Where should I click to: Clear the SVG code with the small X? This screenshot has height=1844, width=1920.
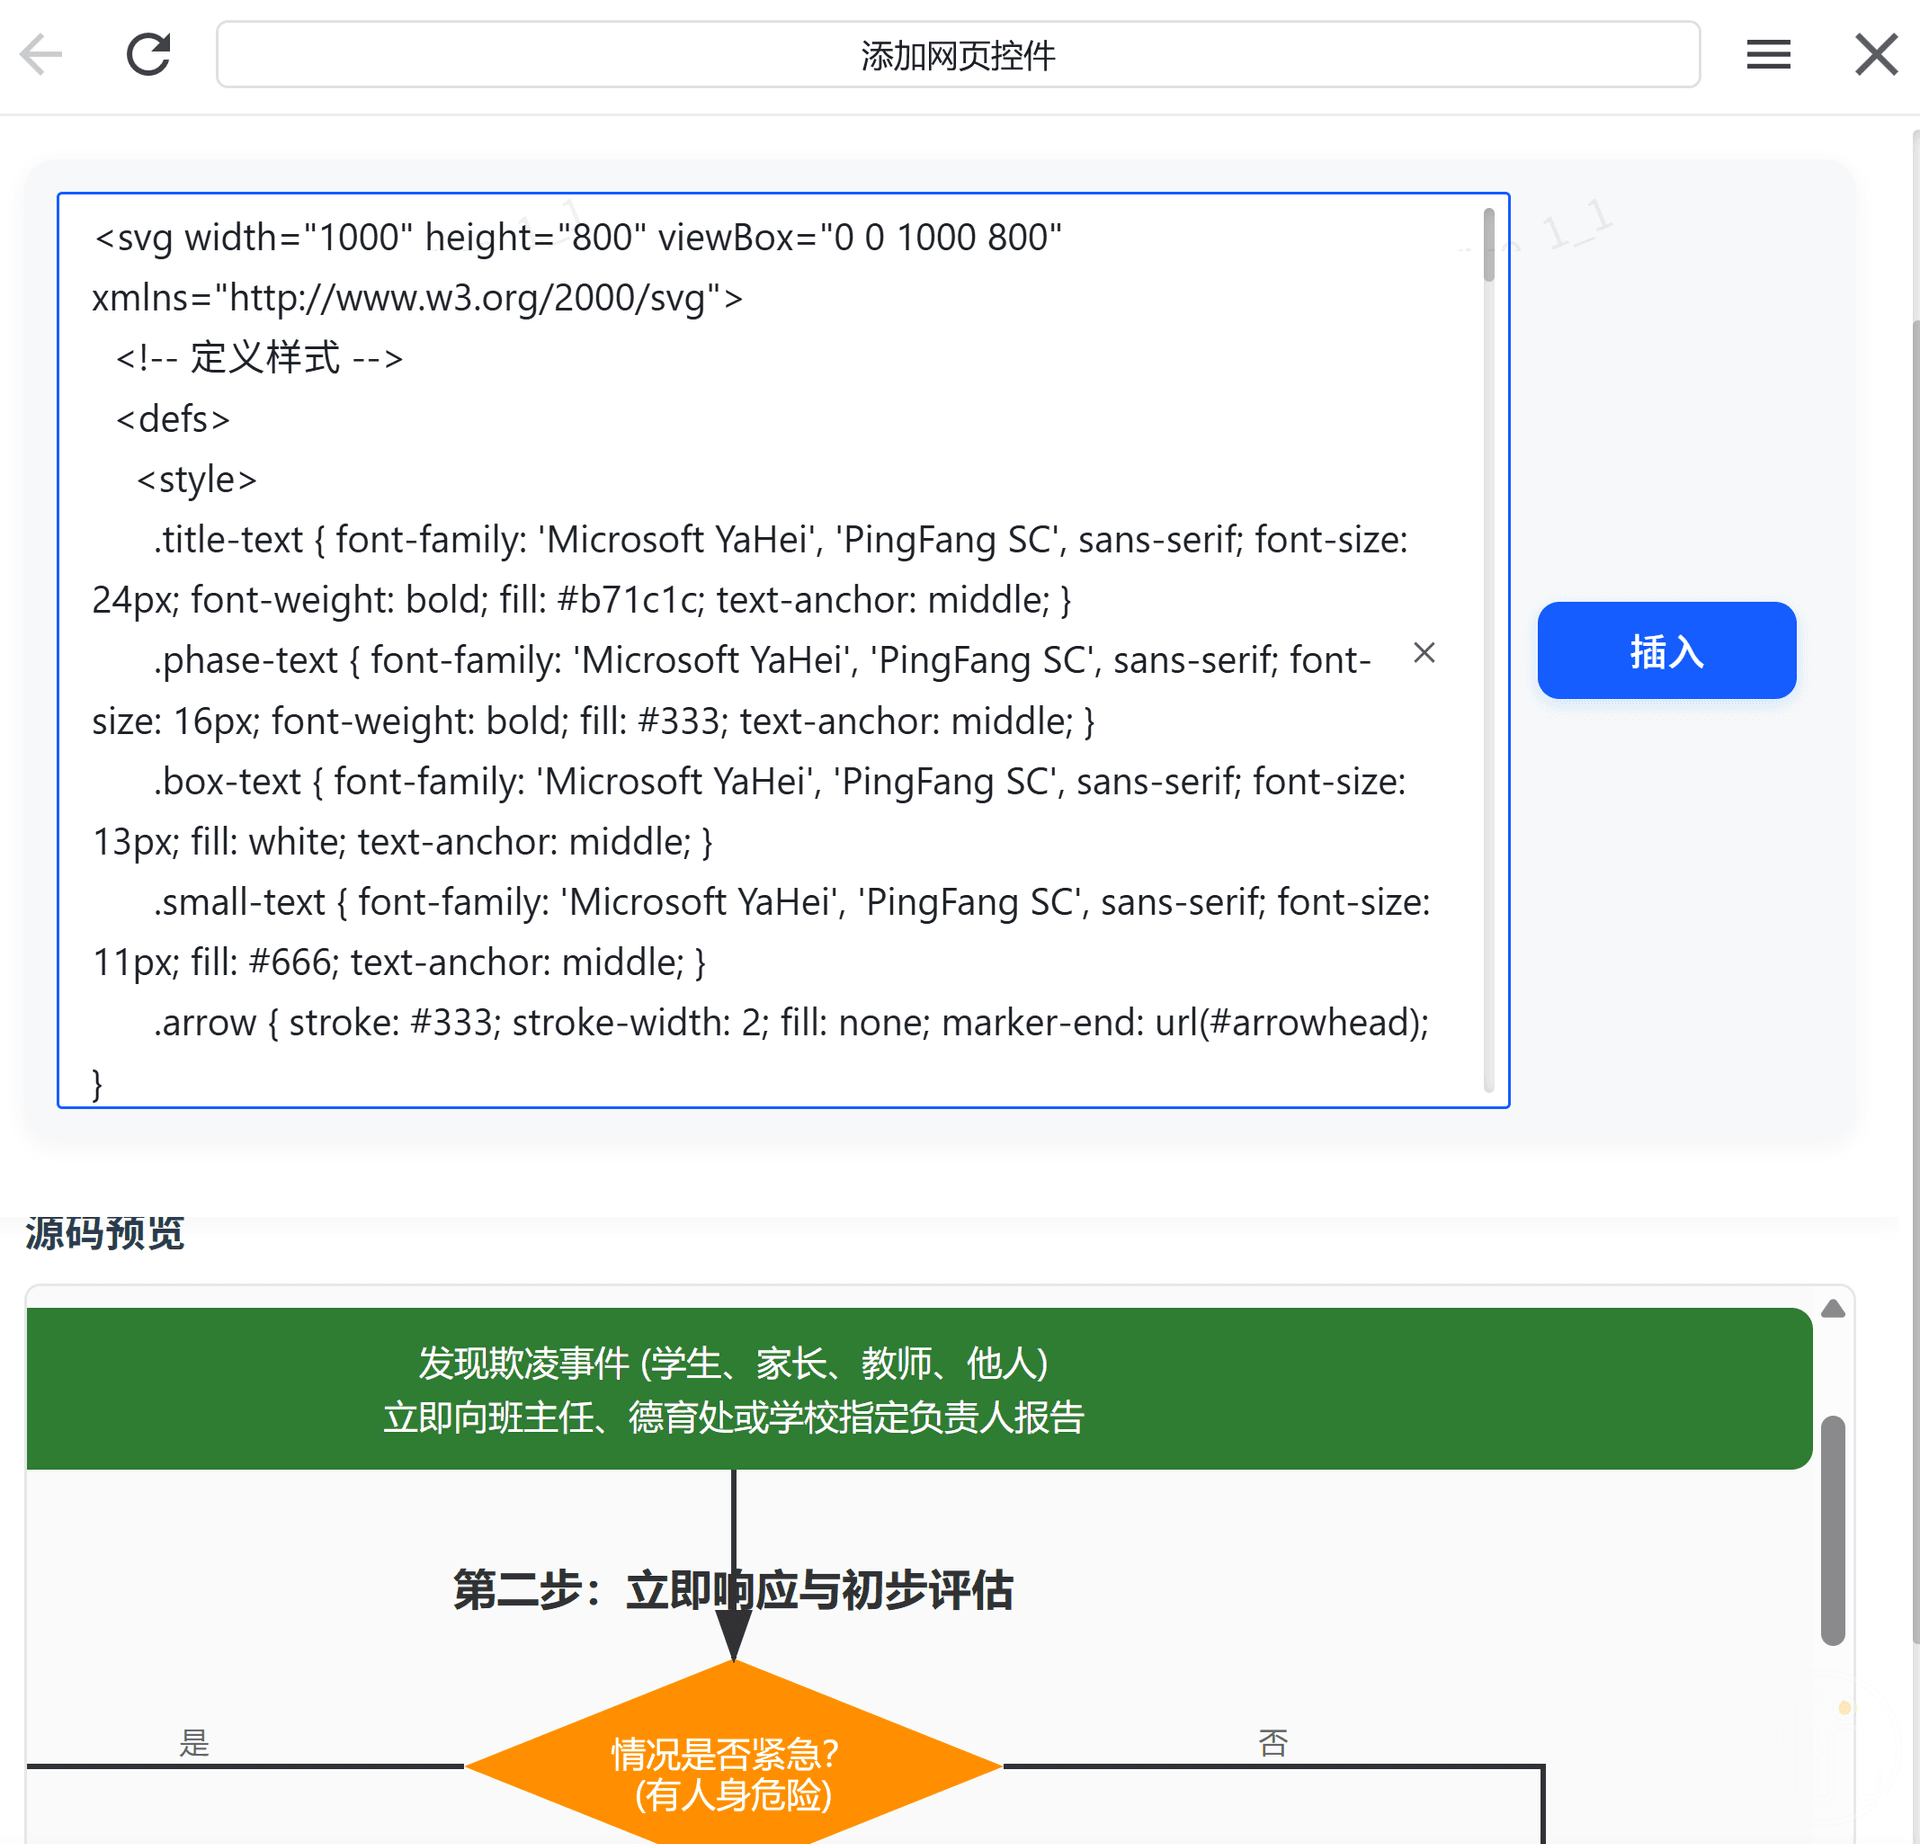(1424, 653)
